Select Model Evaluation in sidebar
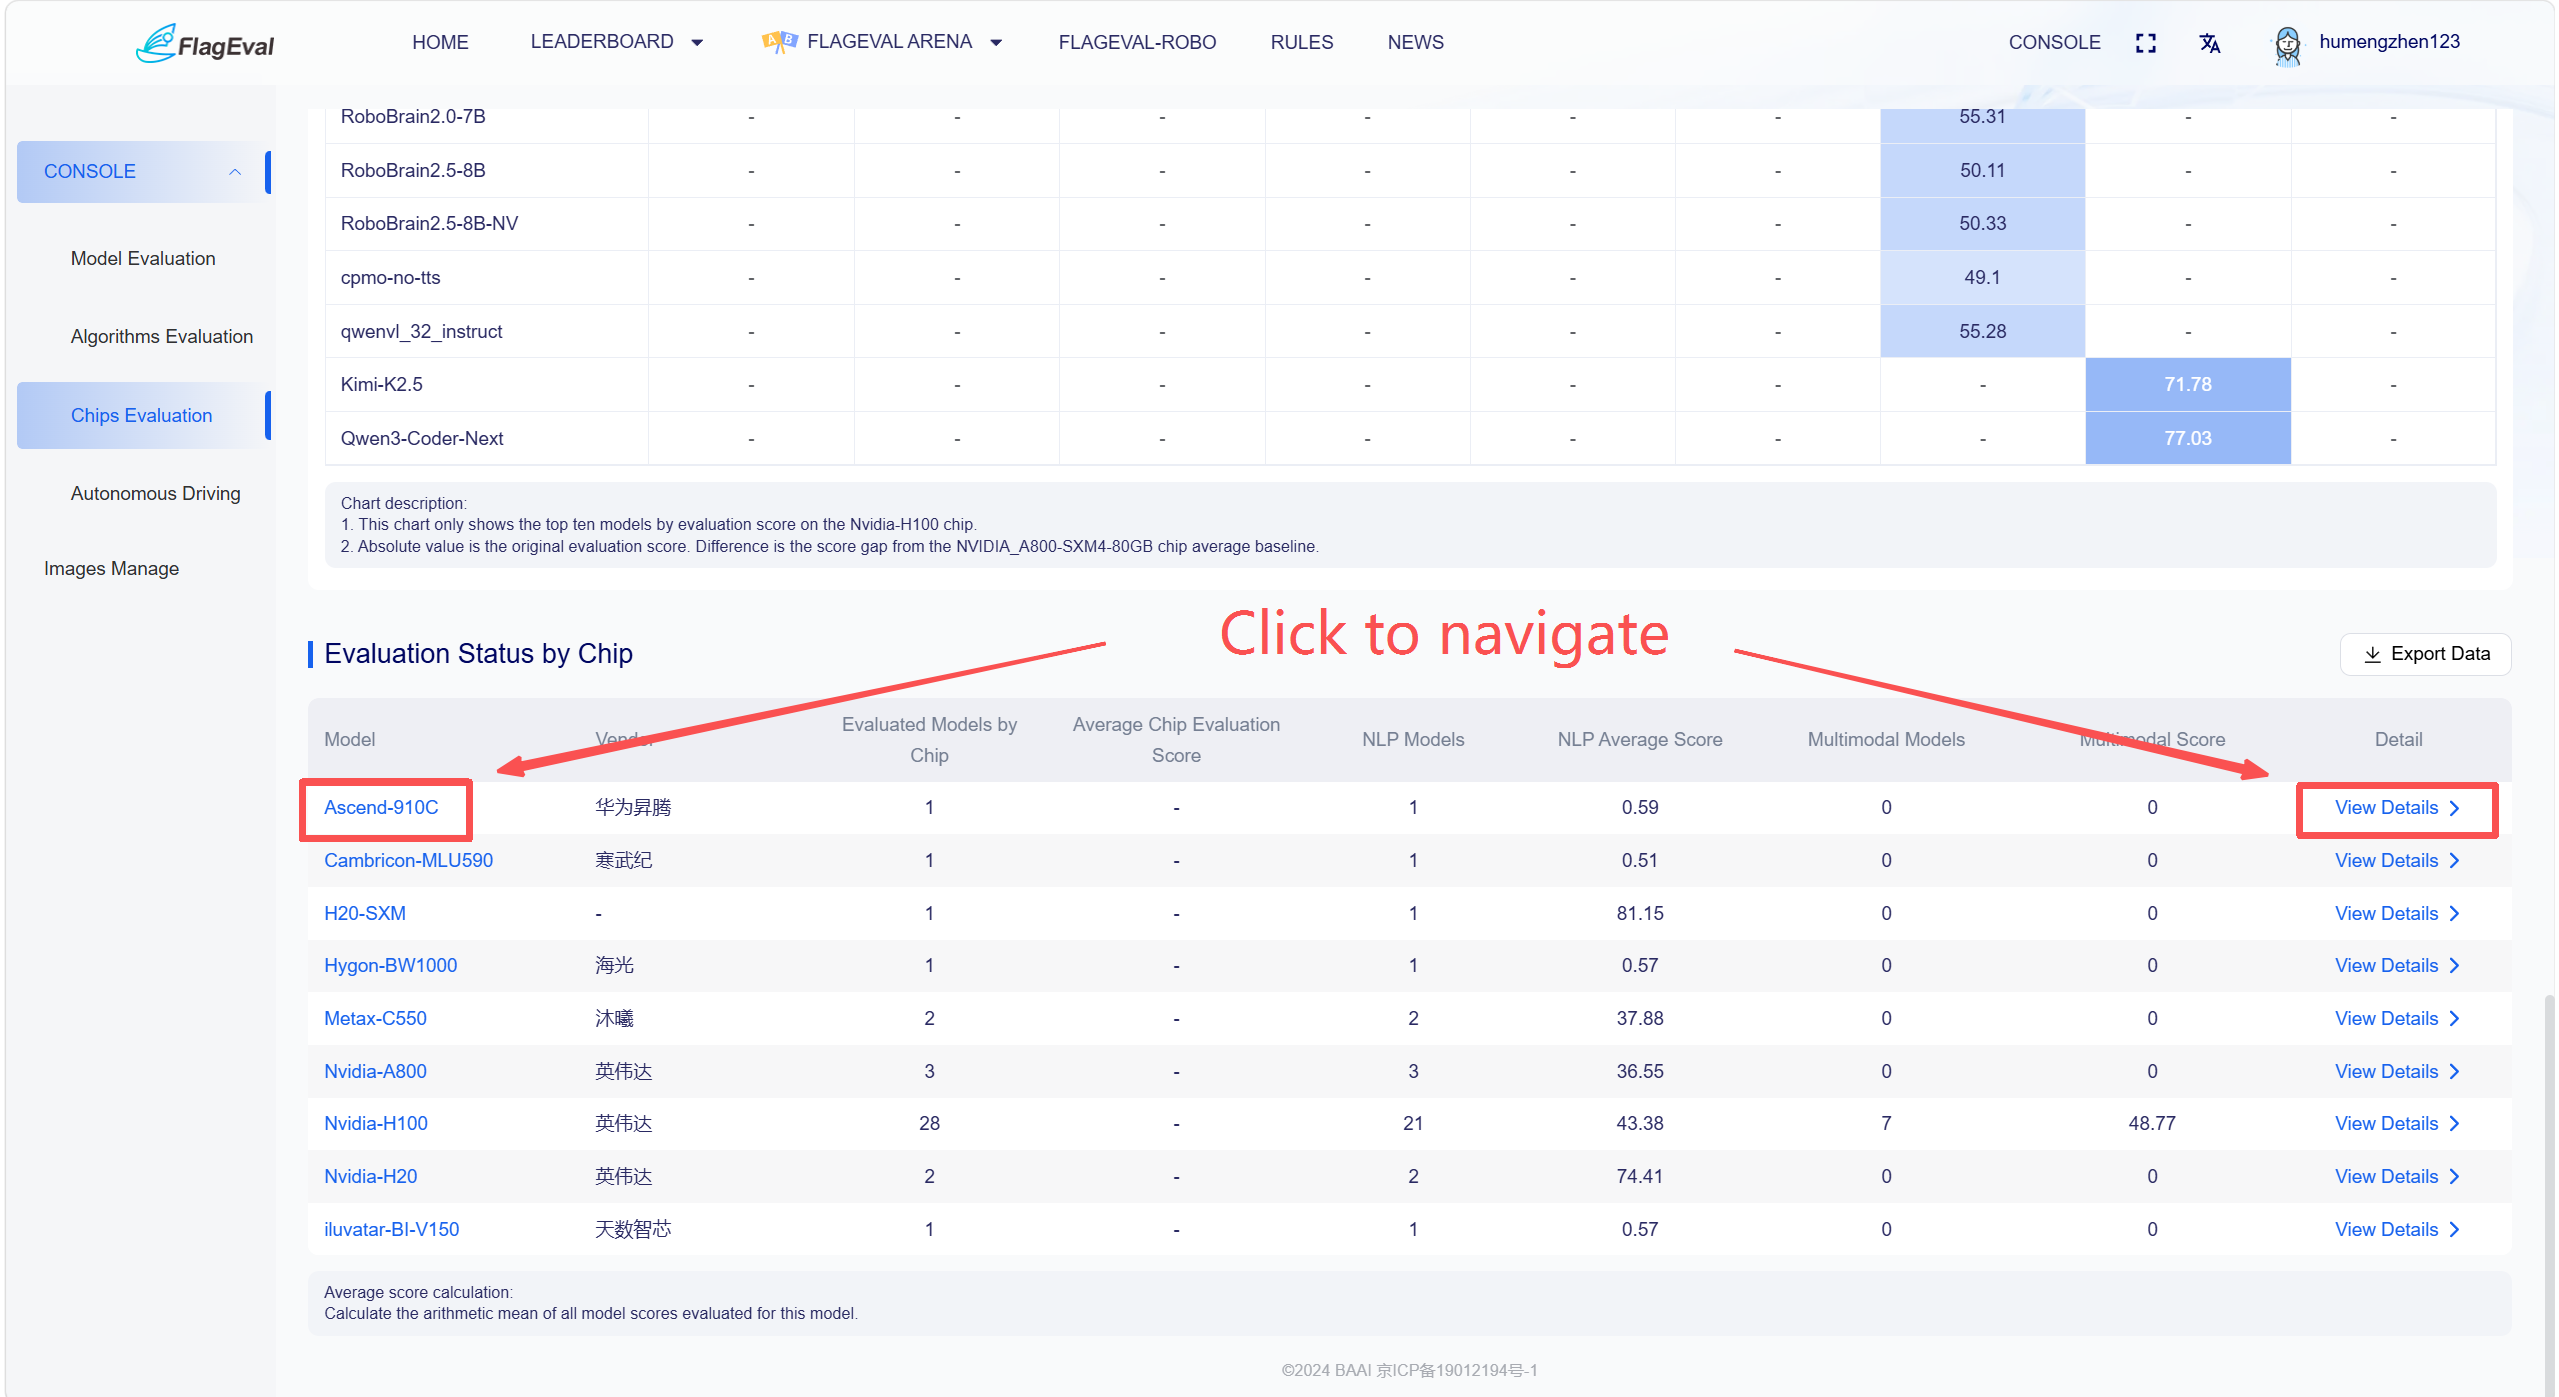2559x1397 pixels. point(143,258)
